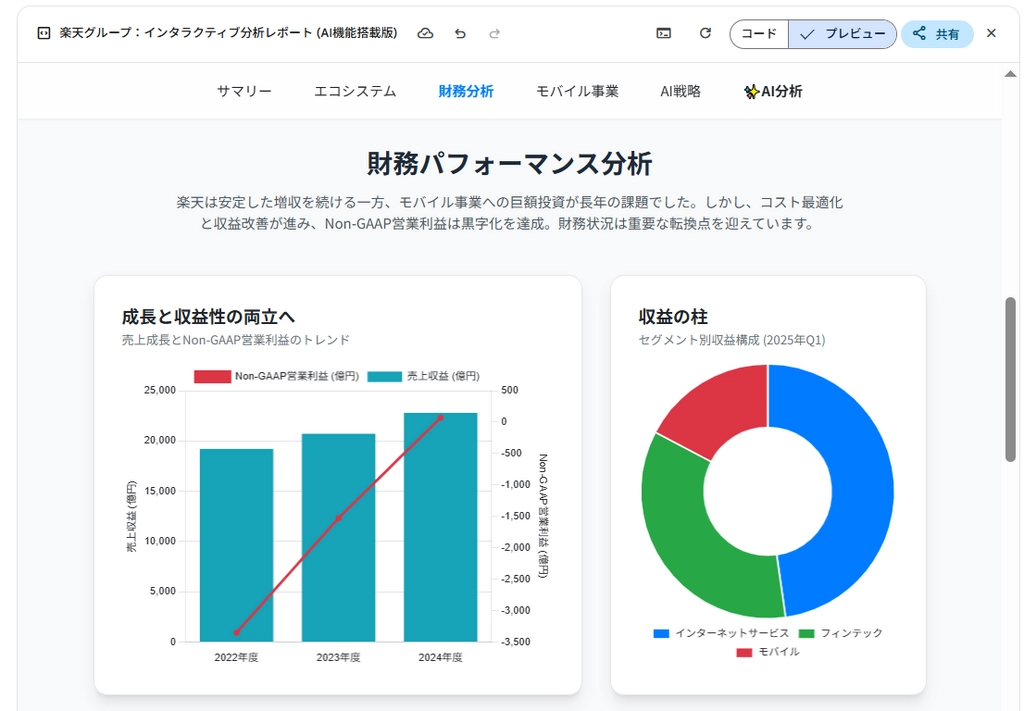Open the AI分析 tab
Screen dimensions: 1024x711
point(773,91)
